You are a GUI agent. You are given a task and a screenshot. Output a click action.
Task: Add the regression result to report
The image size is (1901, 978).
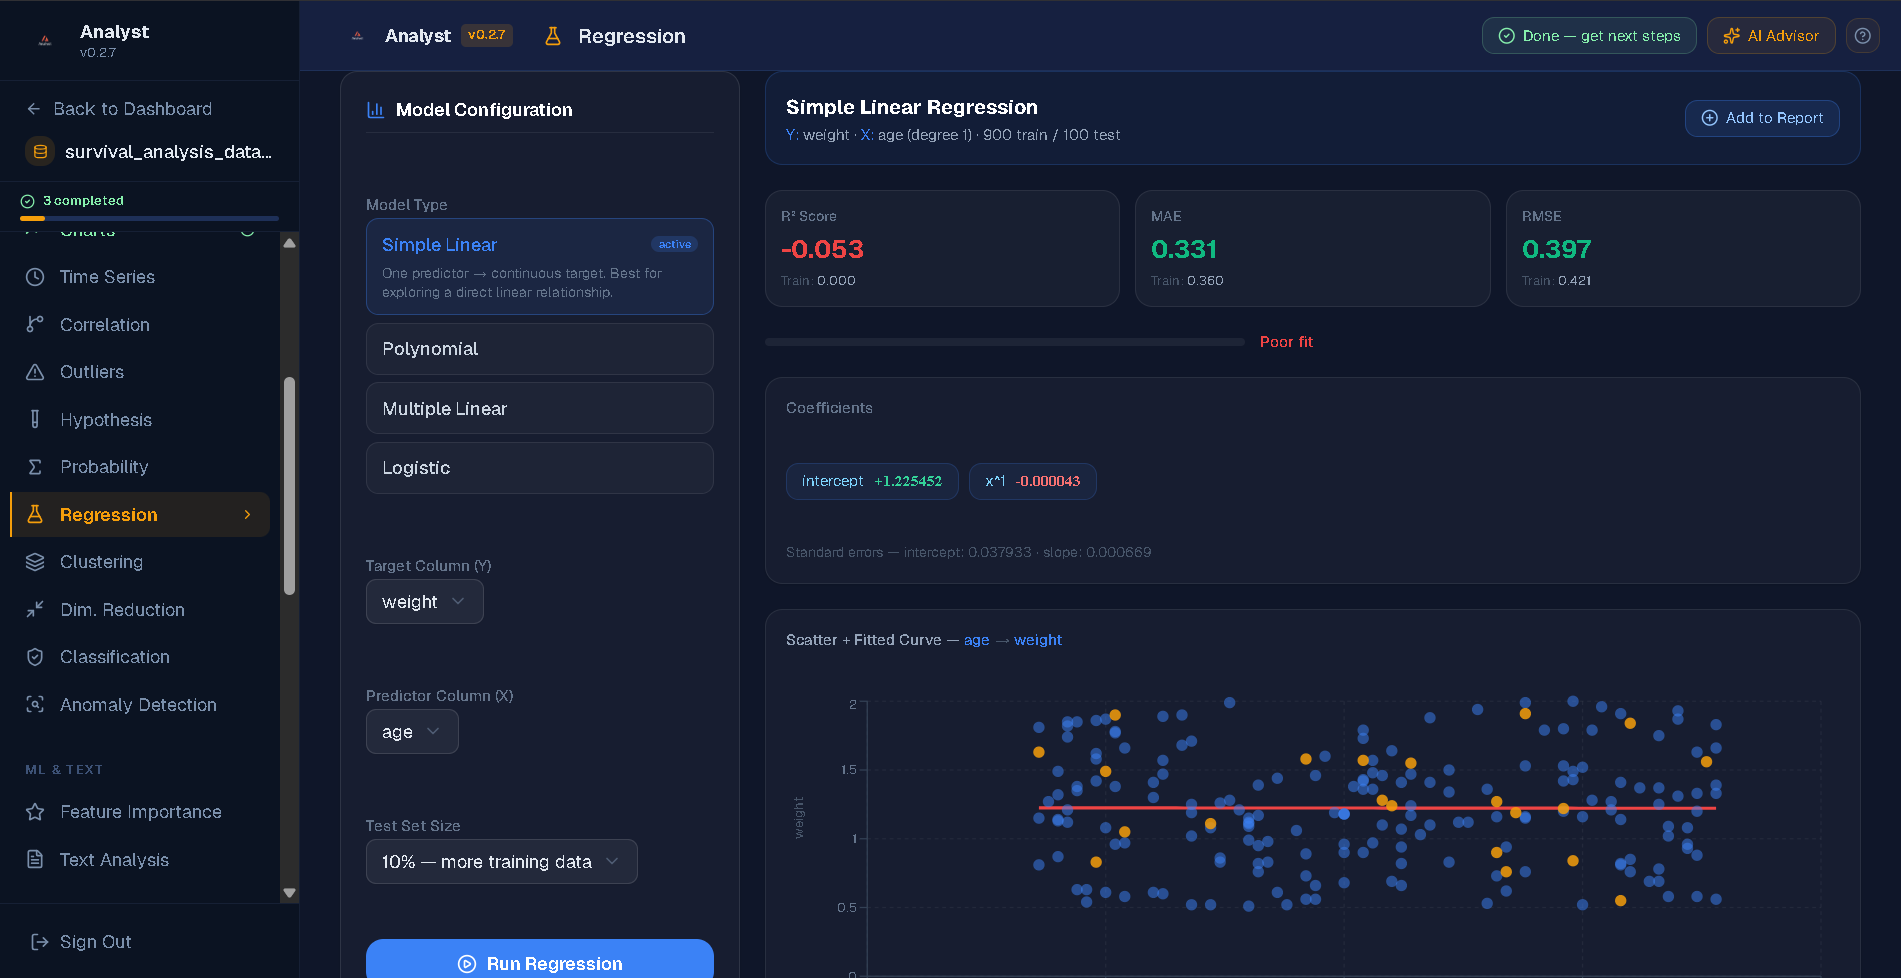(x=1762, y=118)
